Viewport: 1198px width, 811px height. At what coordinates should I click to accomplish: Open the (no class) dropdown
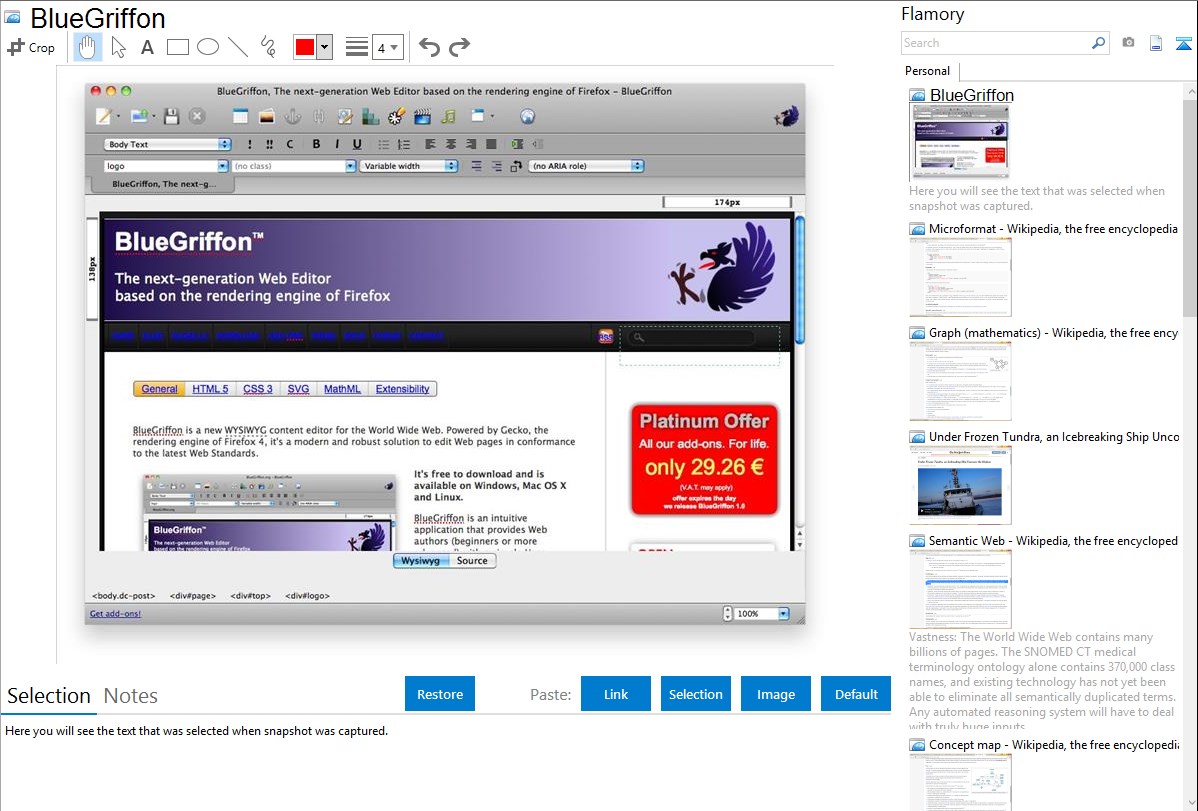tap(294, 166)
